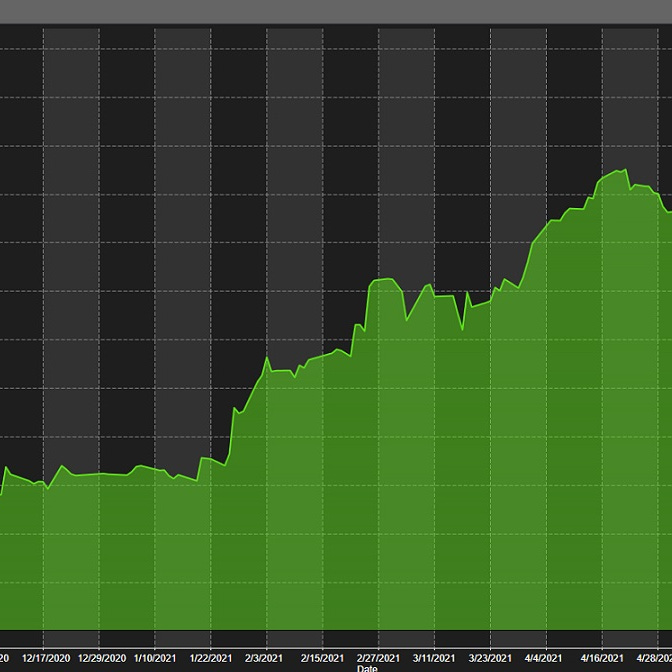Click the 4/4/2021 date axis label
The height and width of the screenshot is (672, 672).
pyautogui.click(x=543, y=658)
